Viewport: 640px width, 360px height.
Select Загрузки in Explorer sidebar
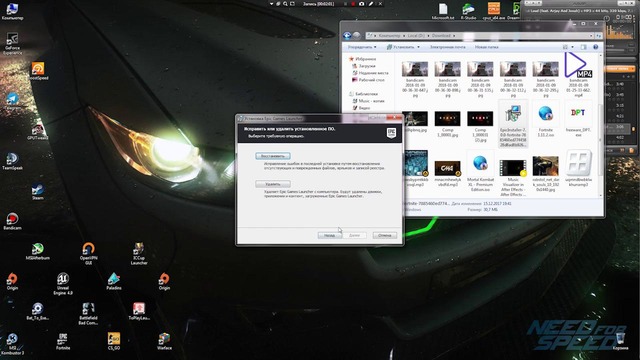[364, 66]
